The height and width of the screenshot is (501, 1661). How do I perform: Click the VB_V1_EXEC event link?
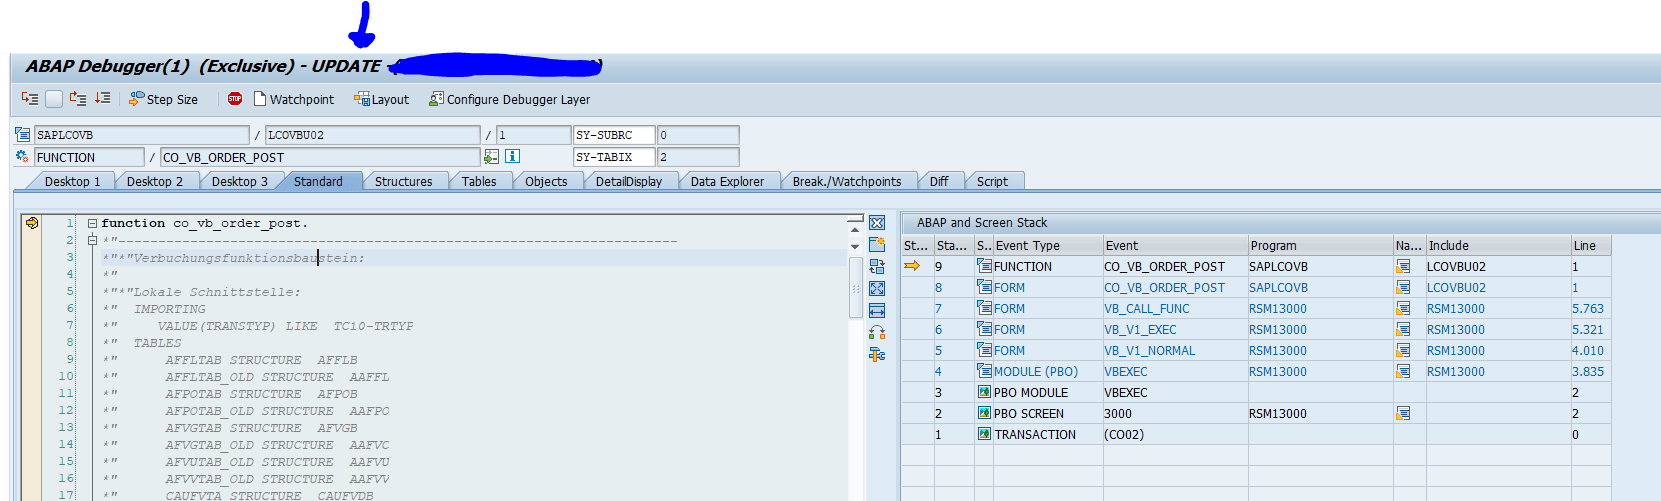pos(1140,330)
